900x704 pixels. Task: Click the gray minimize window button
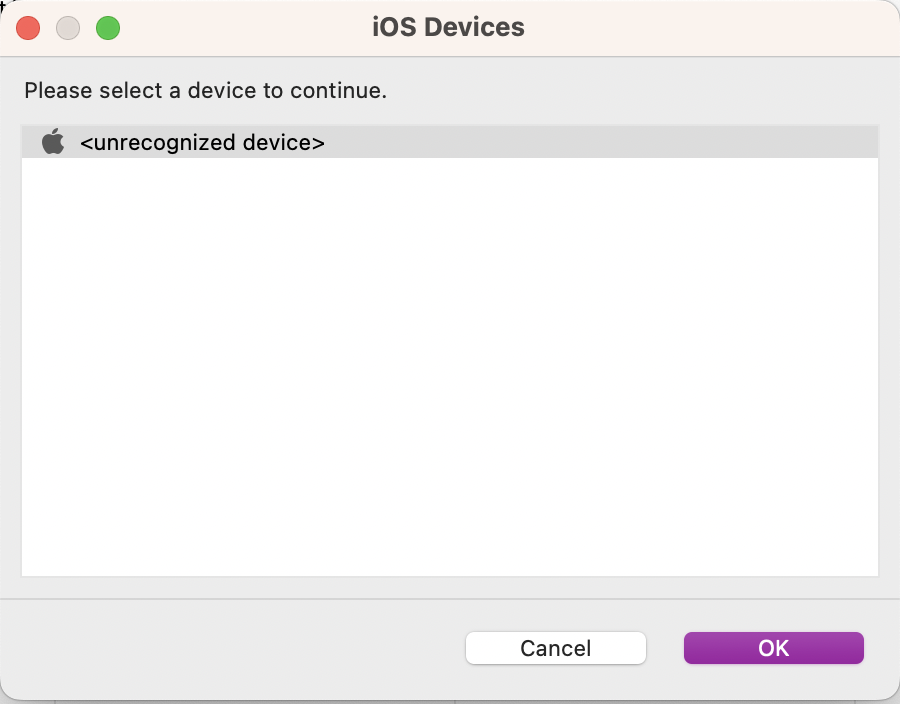pyautogui.click(x=68, y=28)
